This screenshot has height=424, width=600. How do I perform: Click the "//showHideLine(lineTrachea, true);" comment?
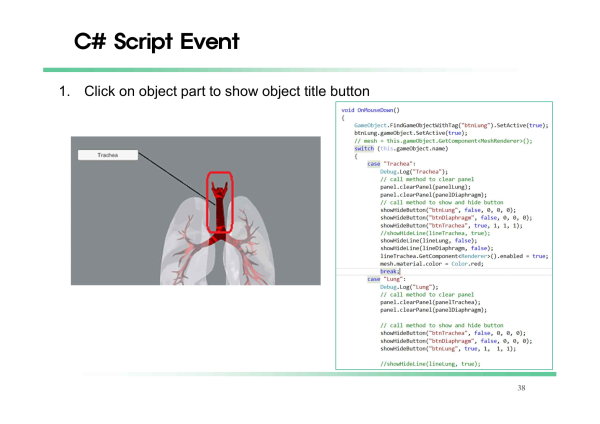coord(435,233)
